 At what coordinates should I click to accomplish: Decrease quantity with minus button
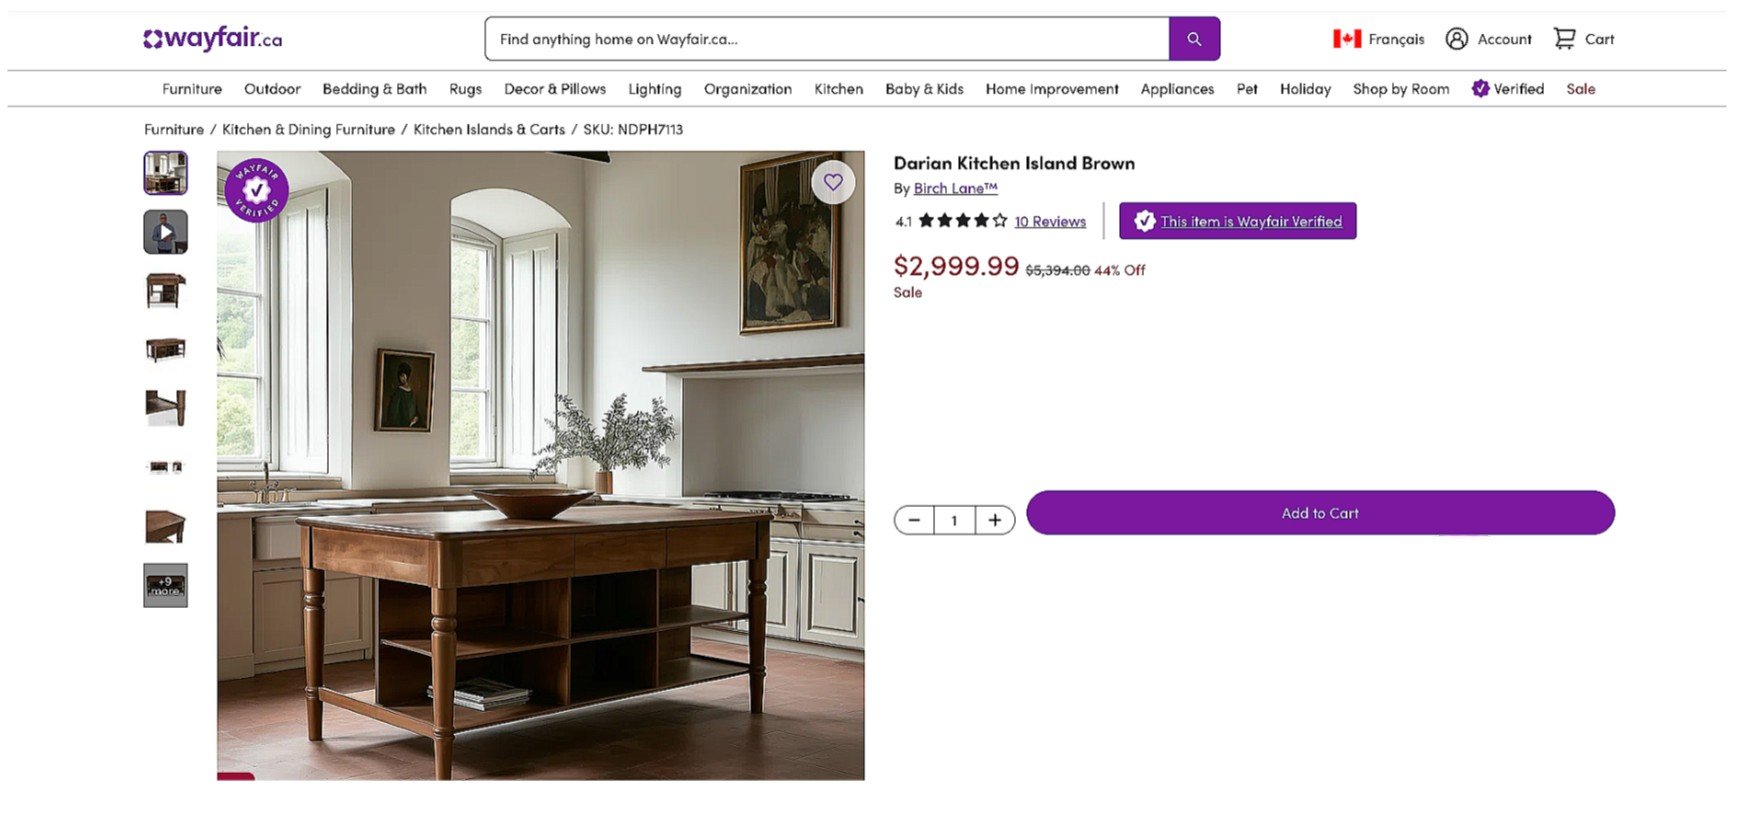(x=914, y=520)
